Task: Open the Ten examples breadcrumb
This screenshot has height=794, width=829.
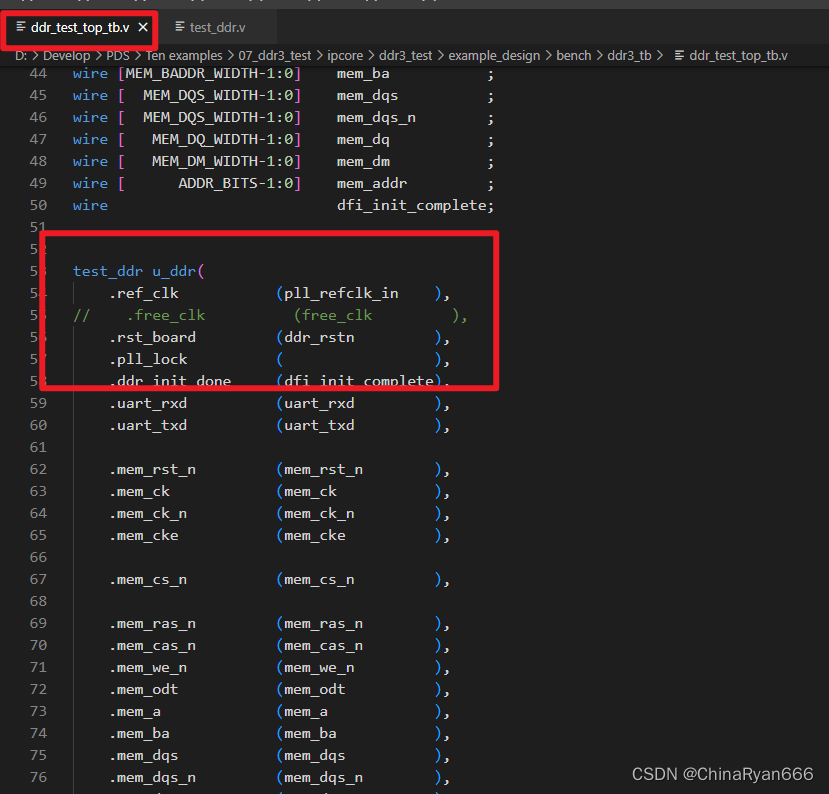Action: [x=183, y=56]
